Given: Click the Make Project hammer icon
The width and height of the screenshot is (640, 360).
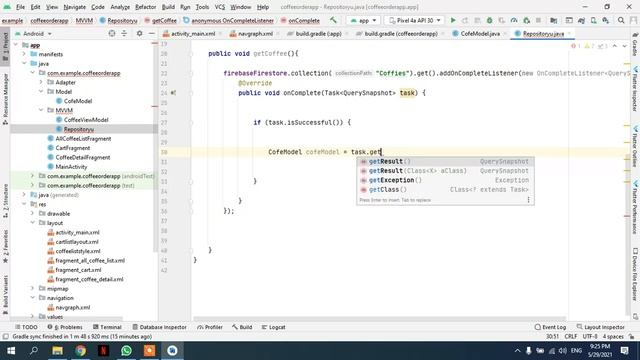Looking at the screenshot, I should (x=333, y=20).
